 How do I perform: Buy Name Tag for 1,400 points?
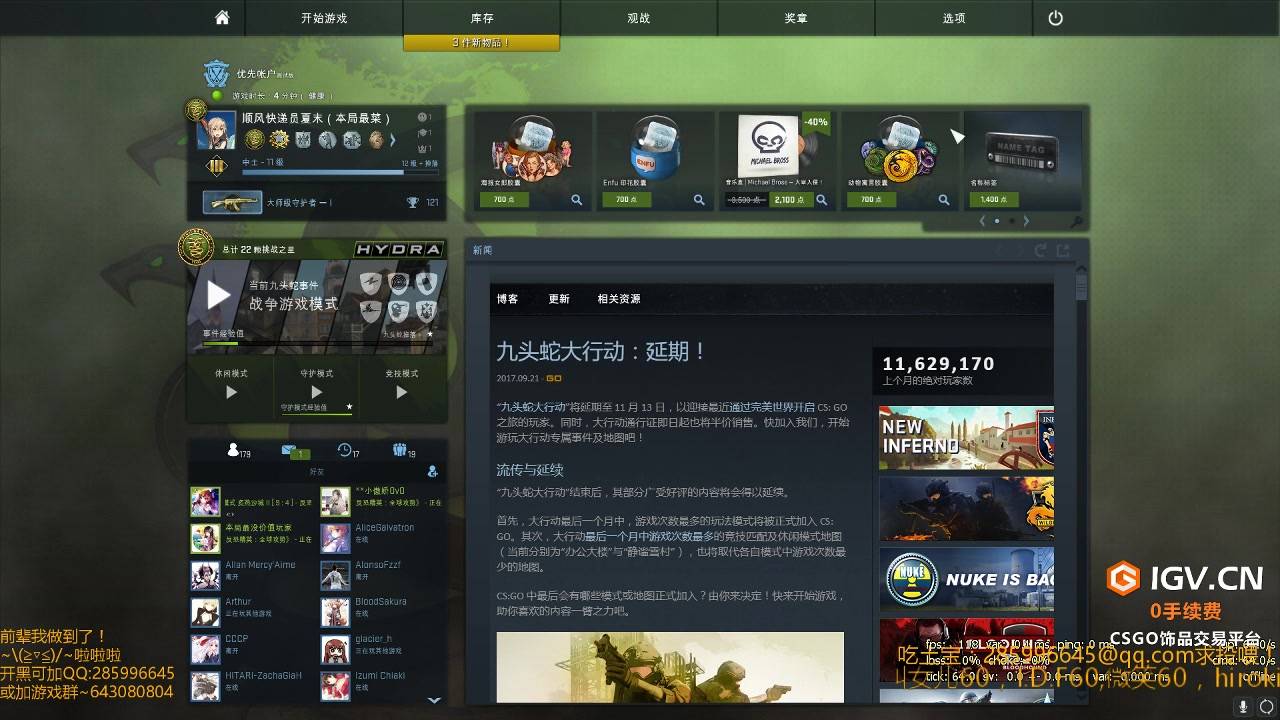coord(994,200)
